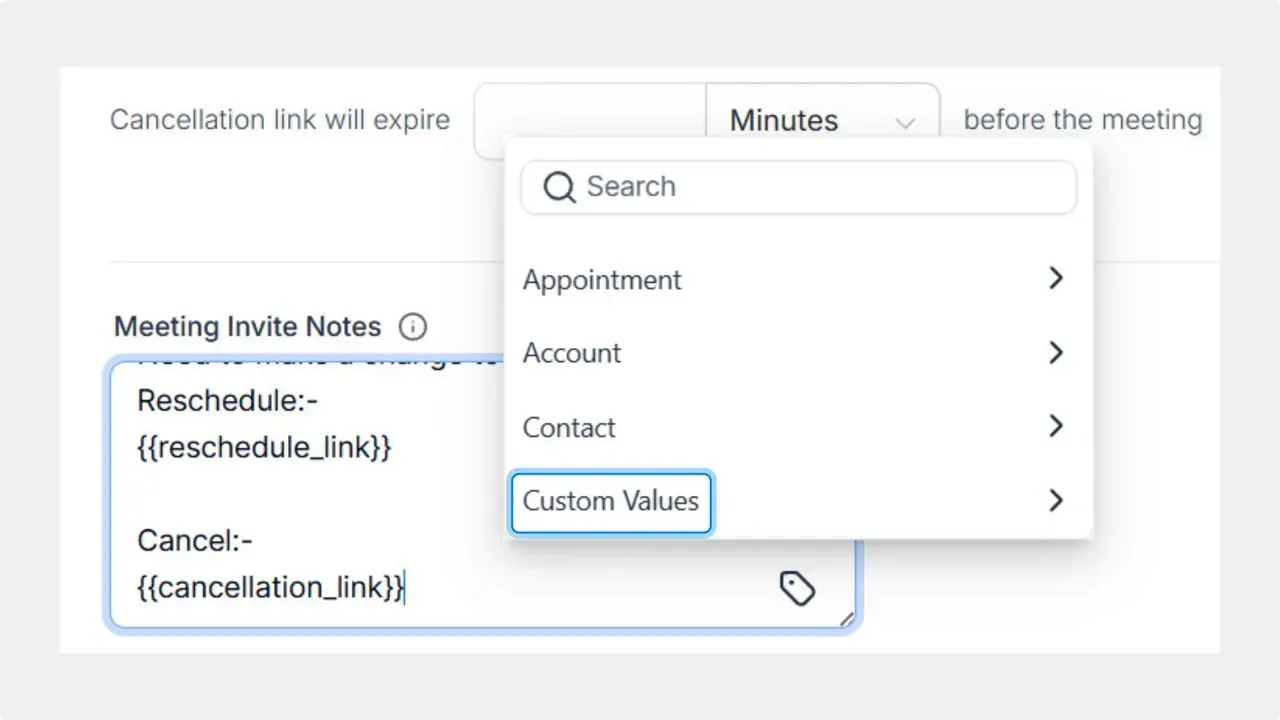Open the Minutes unit dropdown
This screenshot has width=1280, height=720.
coord(822,119)
